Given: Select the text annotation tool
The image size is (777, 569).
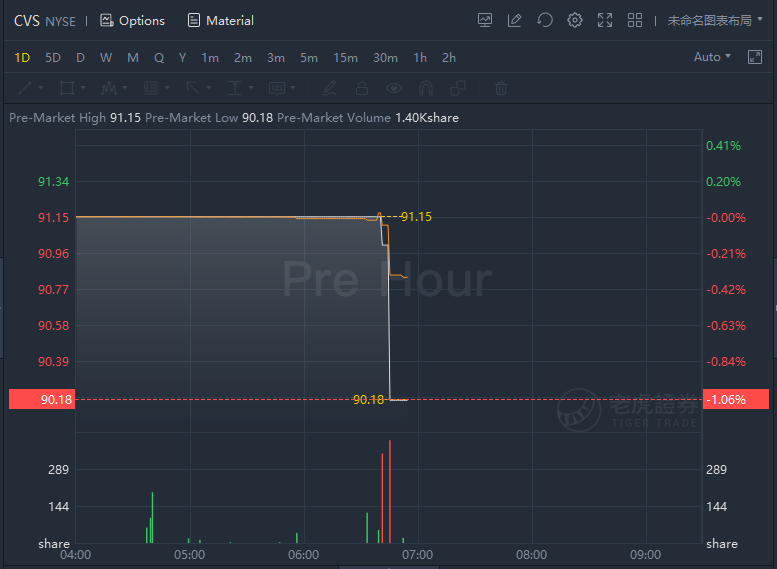Looking at the screenshot, I should [235, 88].
